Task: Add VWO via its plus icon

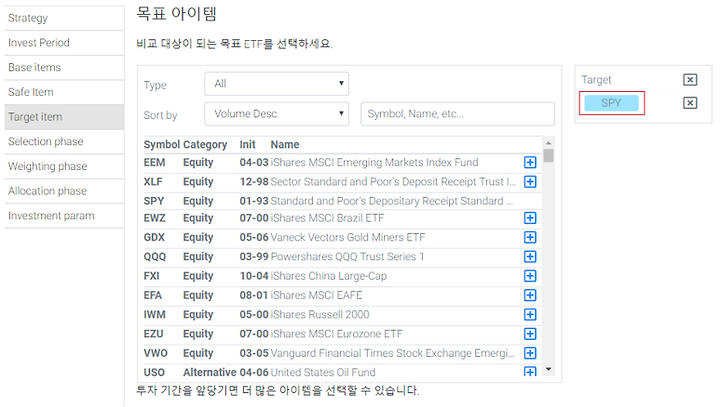Action: [530, 353]
